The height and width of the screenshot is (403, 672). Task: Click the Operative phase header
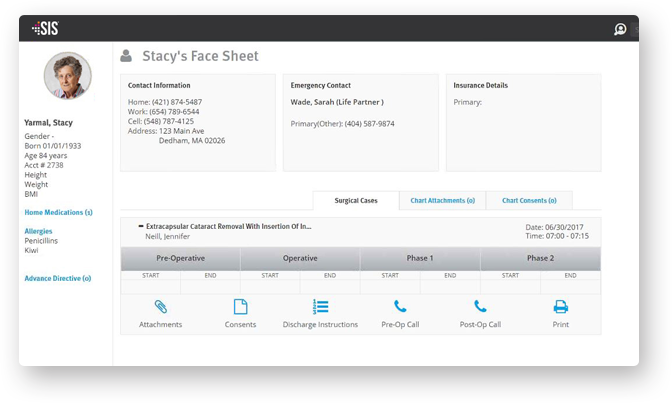300,259
